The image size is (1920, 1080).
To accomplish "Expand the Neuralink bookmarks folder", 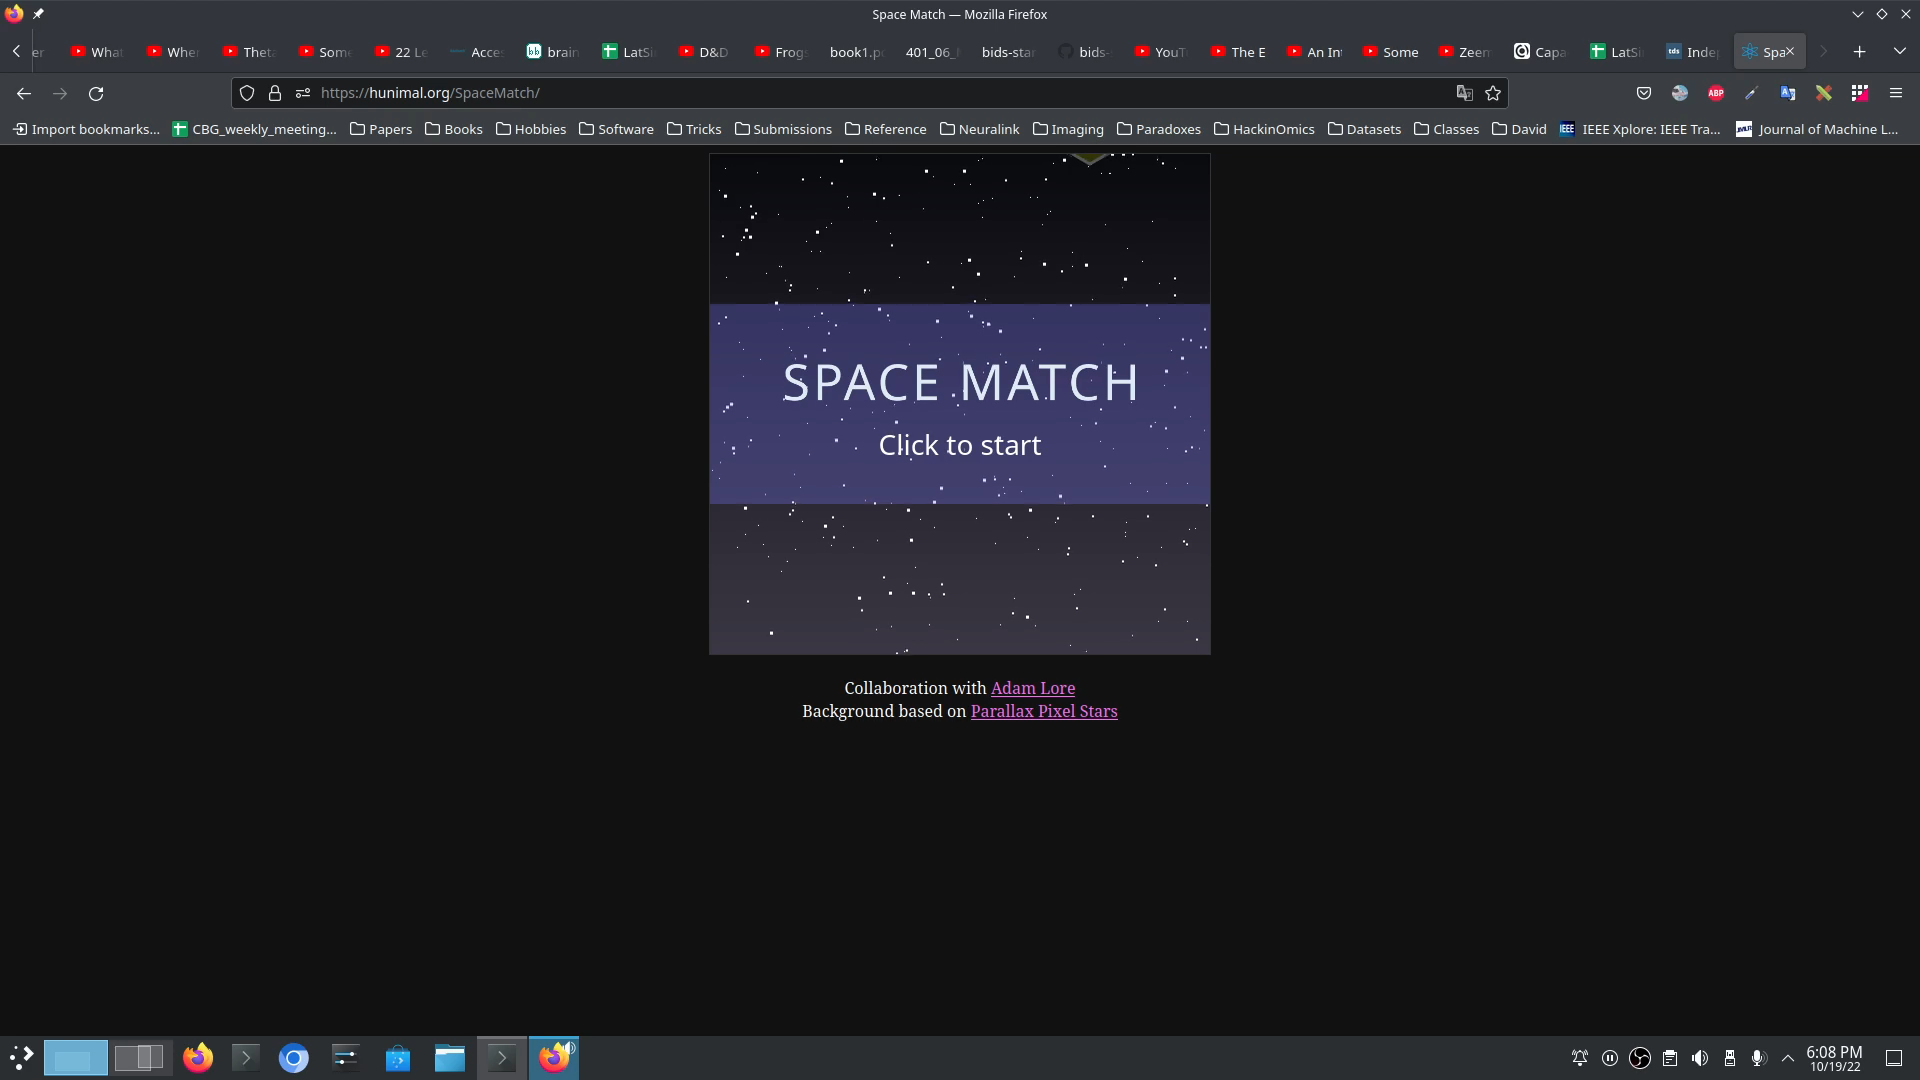I will [980, 129].
